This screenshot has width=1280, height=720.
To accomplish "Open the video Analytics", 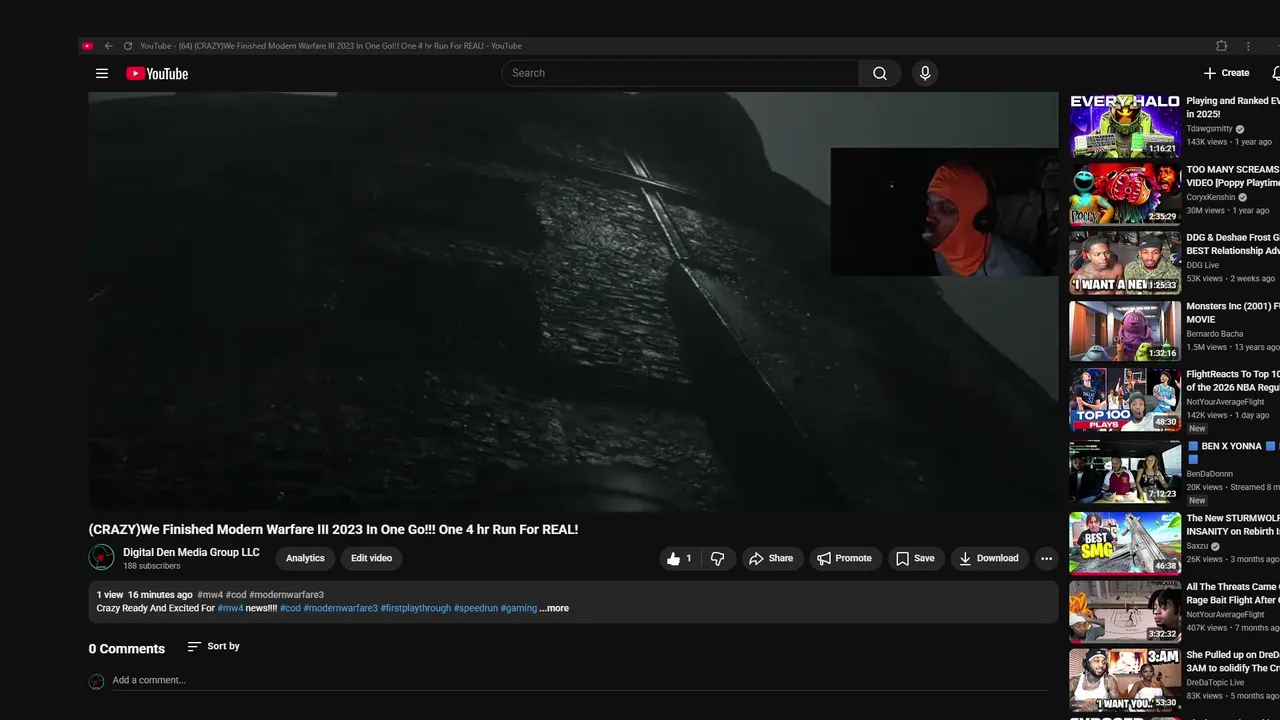I will tap(305, 559).
